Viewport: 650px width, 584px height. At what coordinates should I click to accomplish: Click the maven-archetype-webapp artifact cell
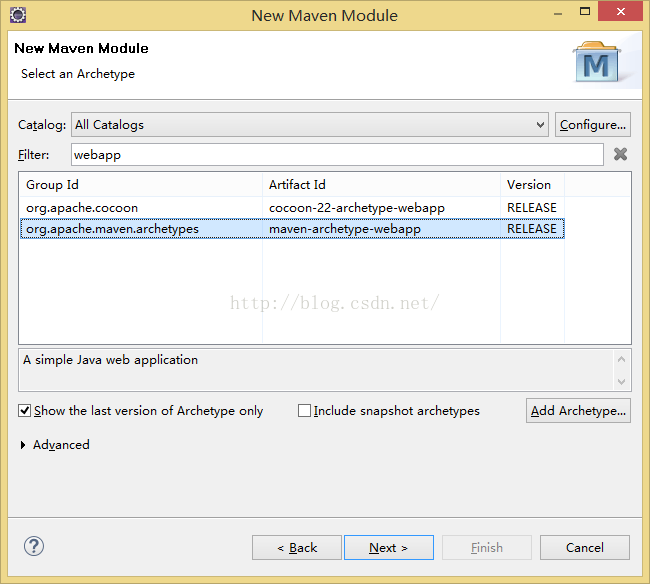coord(344,229)
